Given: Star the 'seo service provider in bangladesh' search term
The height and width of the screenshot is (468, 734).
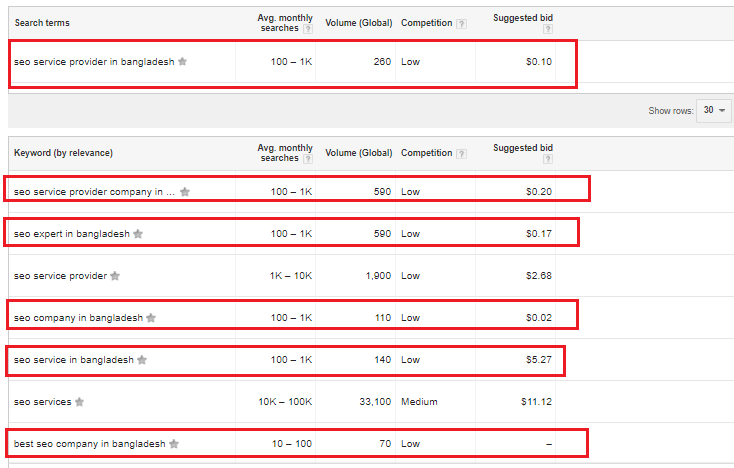Looking at the screenshot, I should tap(182, 62).
